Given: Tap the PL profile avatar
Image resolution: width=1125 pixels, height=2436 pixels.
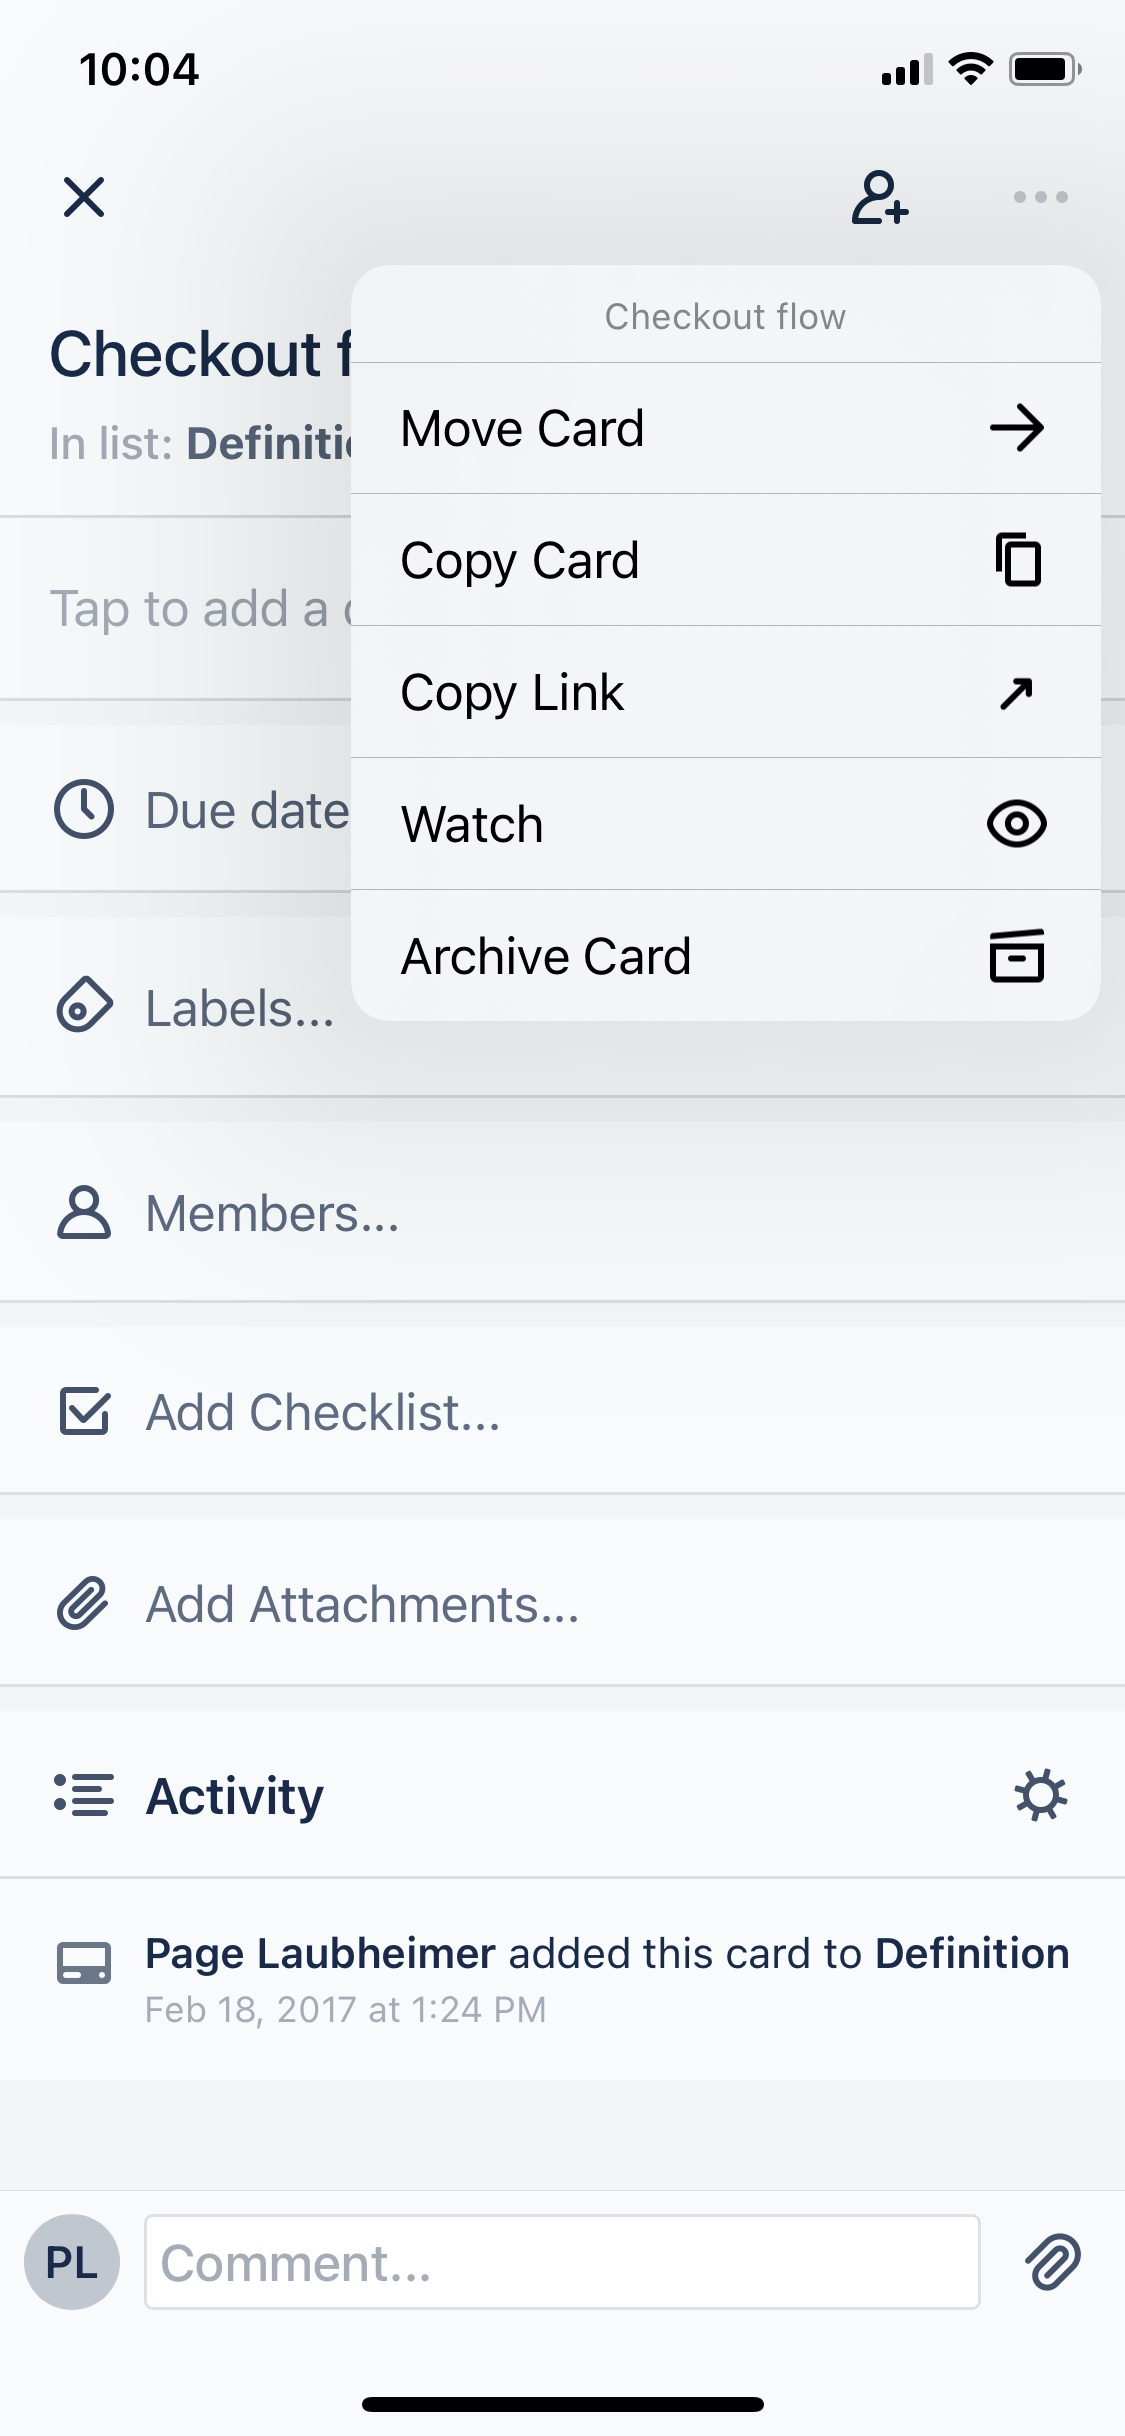Looking at the screenshot, I should (72, 2263).
